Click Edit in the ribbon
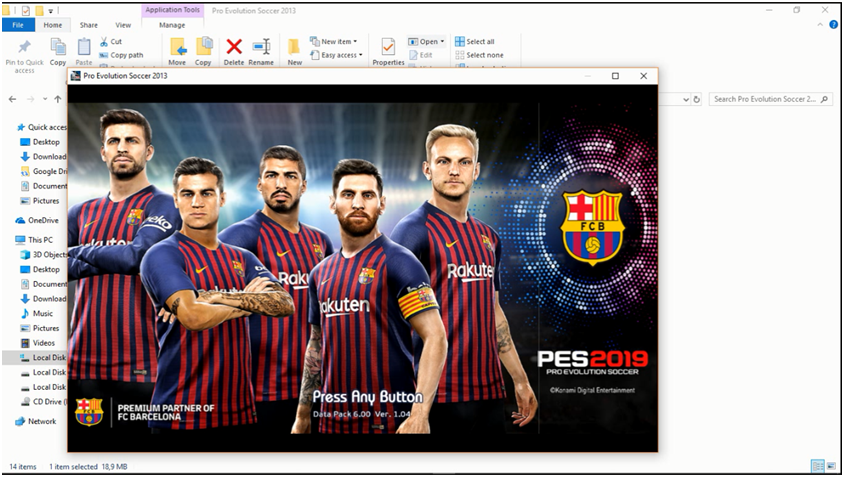844x477 pixels. tap(421, 55)
